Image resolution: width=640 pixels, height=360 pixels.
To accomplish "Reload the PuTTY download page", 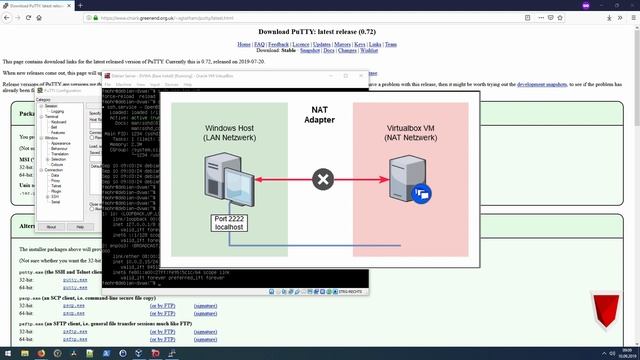I will pos(28,18).
